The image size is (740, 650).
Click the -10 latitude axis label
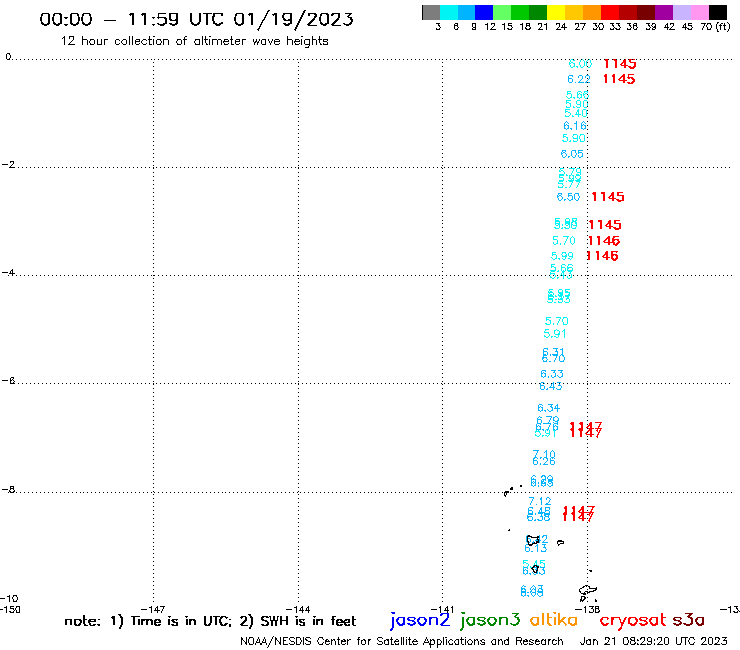pos(9,599)
